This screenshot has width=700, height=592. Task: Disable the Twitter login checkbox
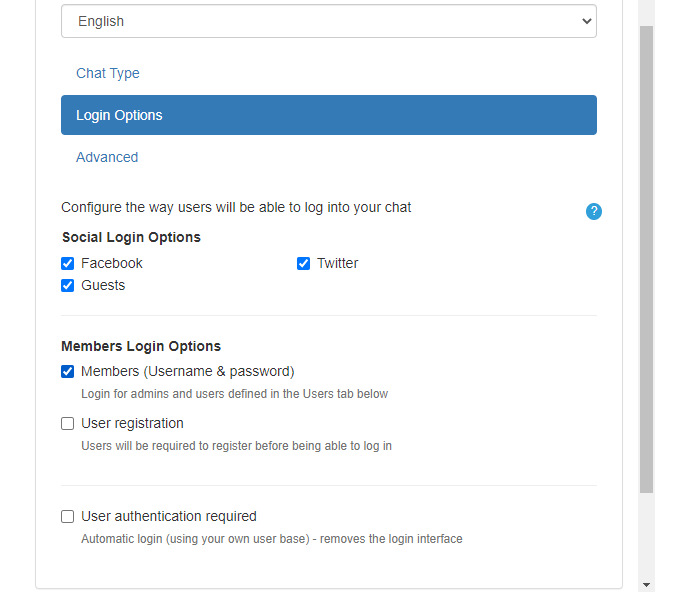pyautogui.click(x=304, y=264)
